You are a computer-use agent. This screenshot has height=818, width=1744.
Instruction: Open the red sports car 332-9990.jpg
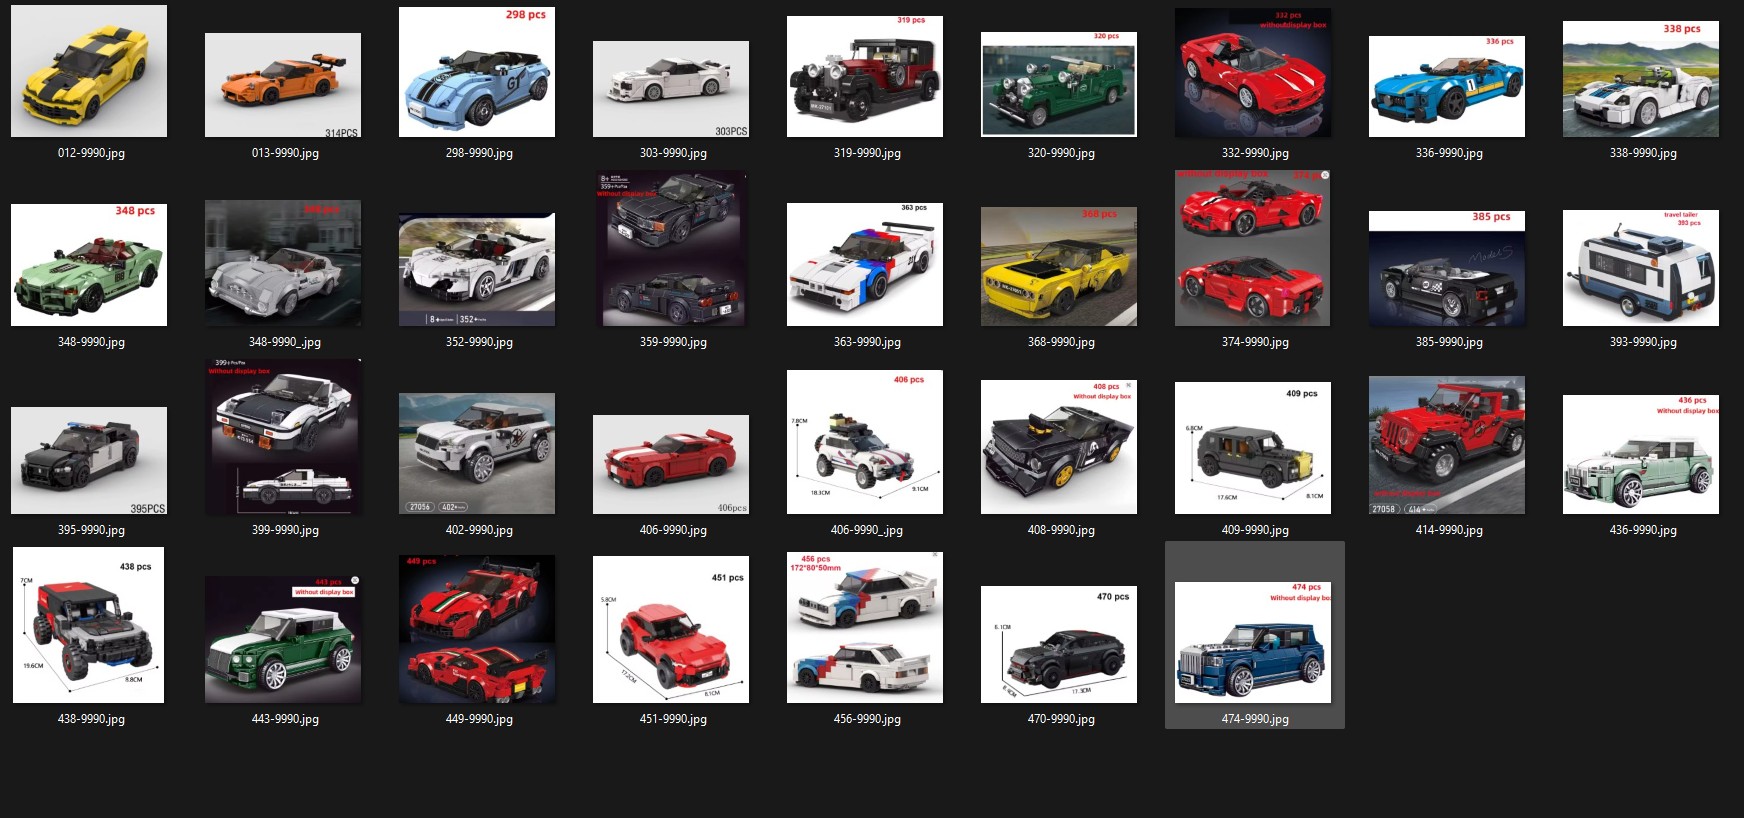[1253, 73]
